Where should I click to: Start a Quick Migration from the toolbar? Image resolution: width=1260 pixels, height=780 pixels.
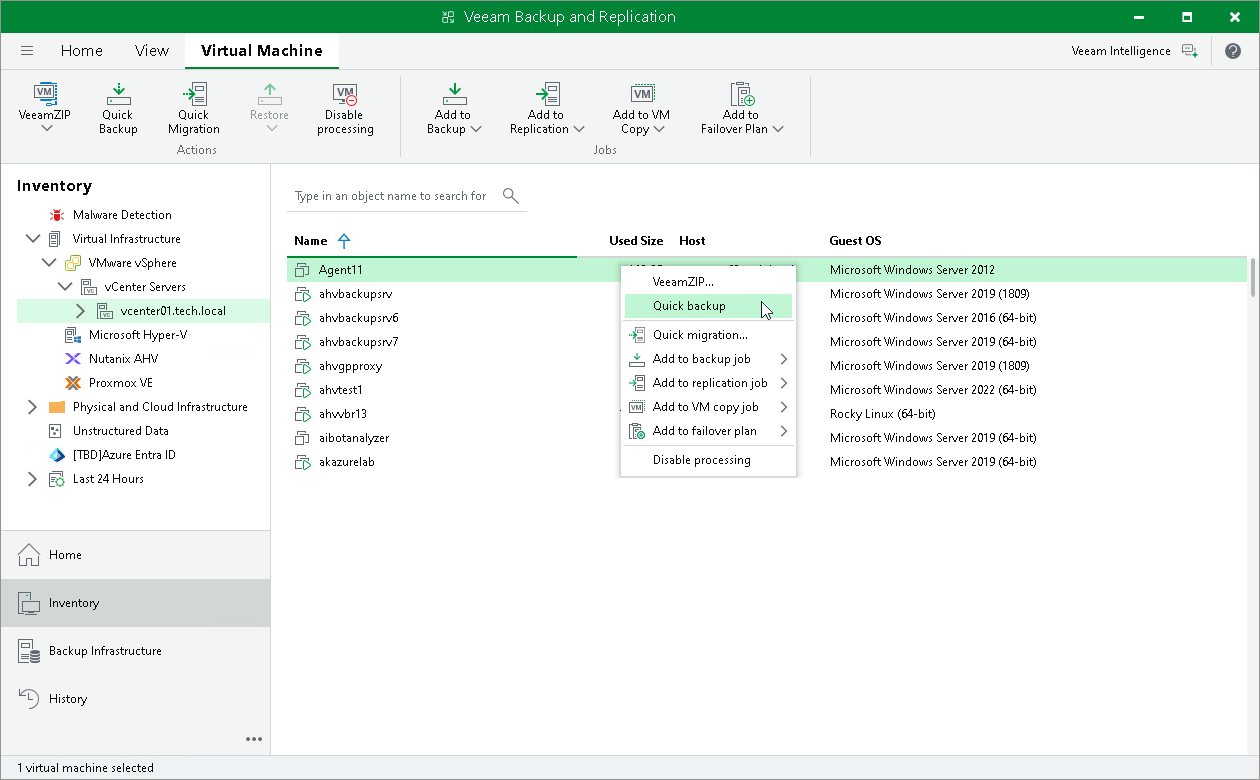pos(193,108)
